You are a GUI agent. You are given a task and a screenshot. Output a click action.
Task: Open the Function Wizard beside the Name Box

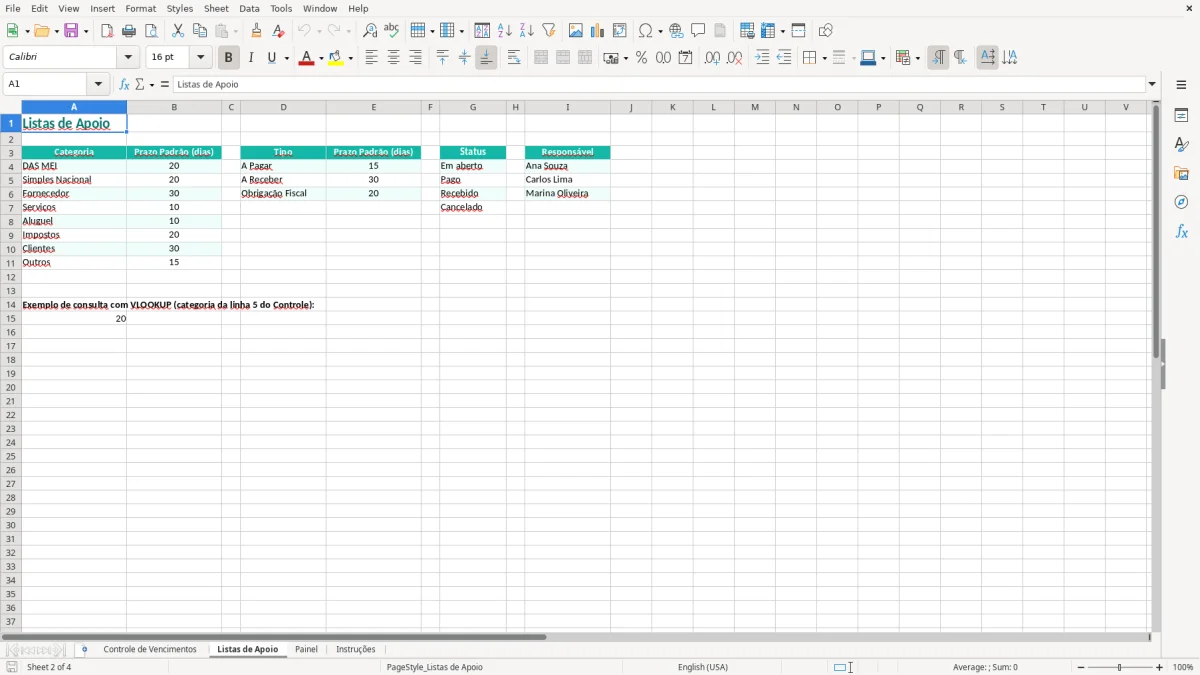124,85
